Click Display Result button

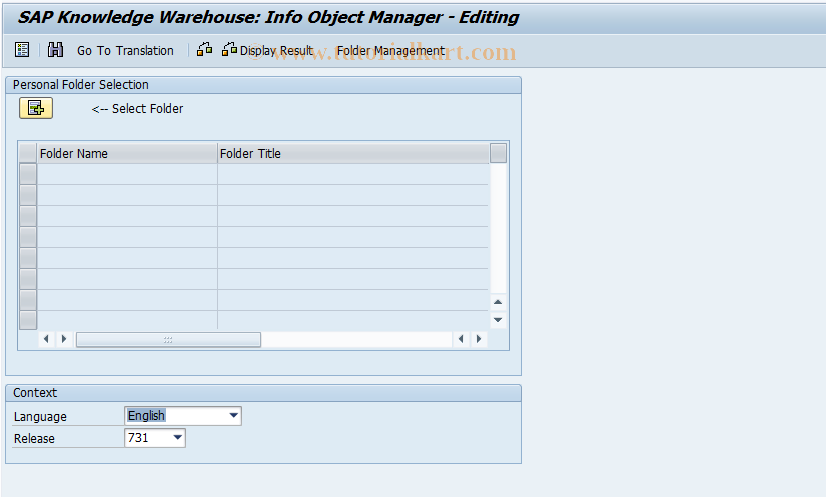click(268, 50)
